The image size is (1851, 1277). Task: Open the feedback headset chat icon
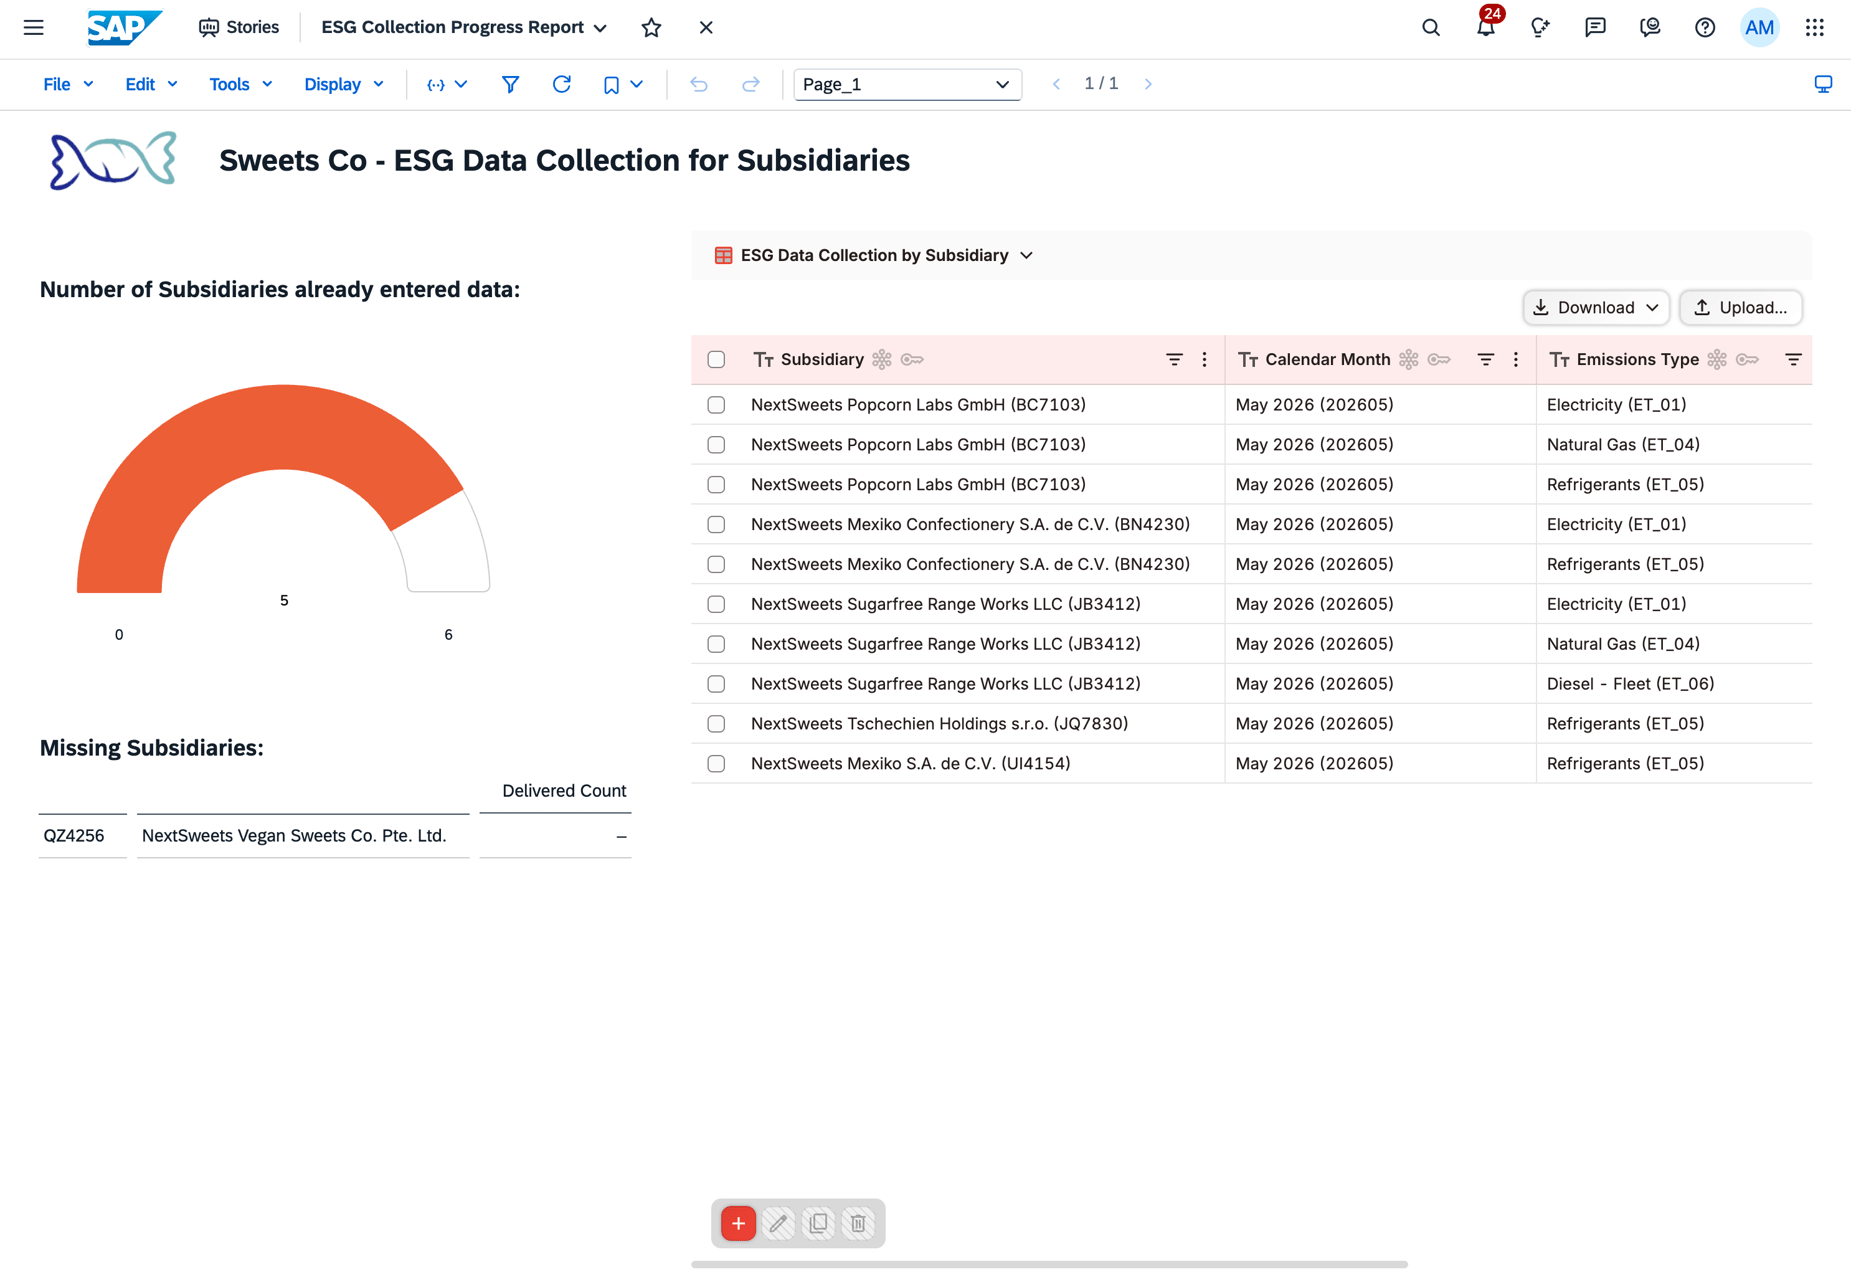pyautogui.click(x=1650, y=28)
